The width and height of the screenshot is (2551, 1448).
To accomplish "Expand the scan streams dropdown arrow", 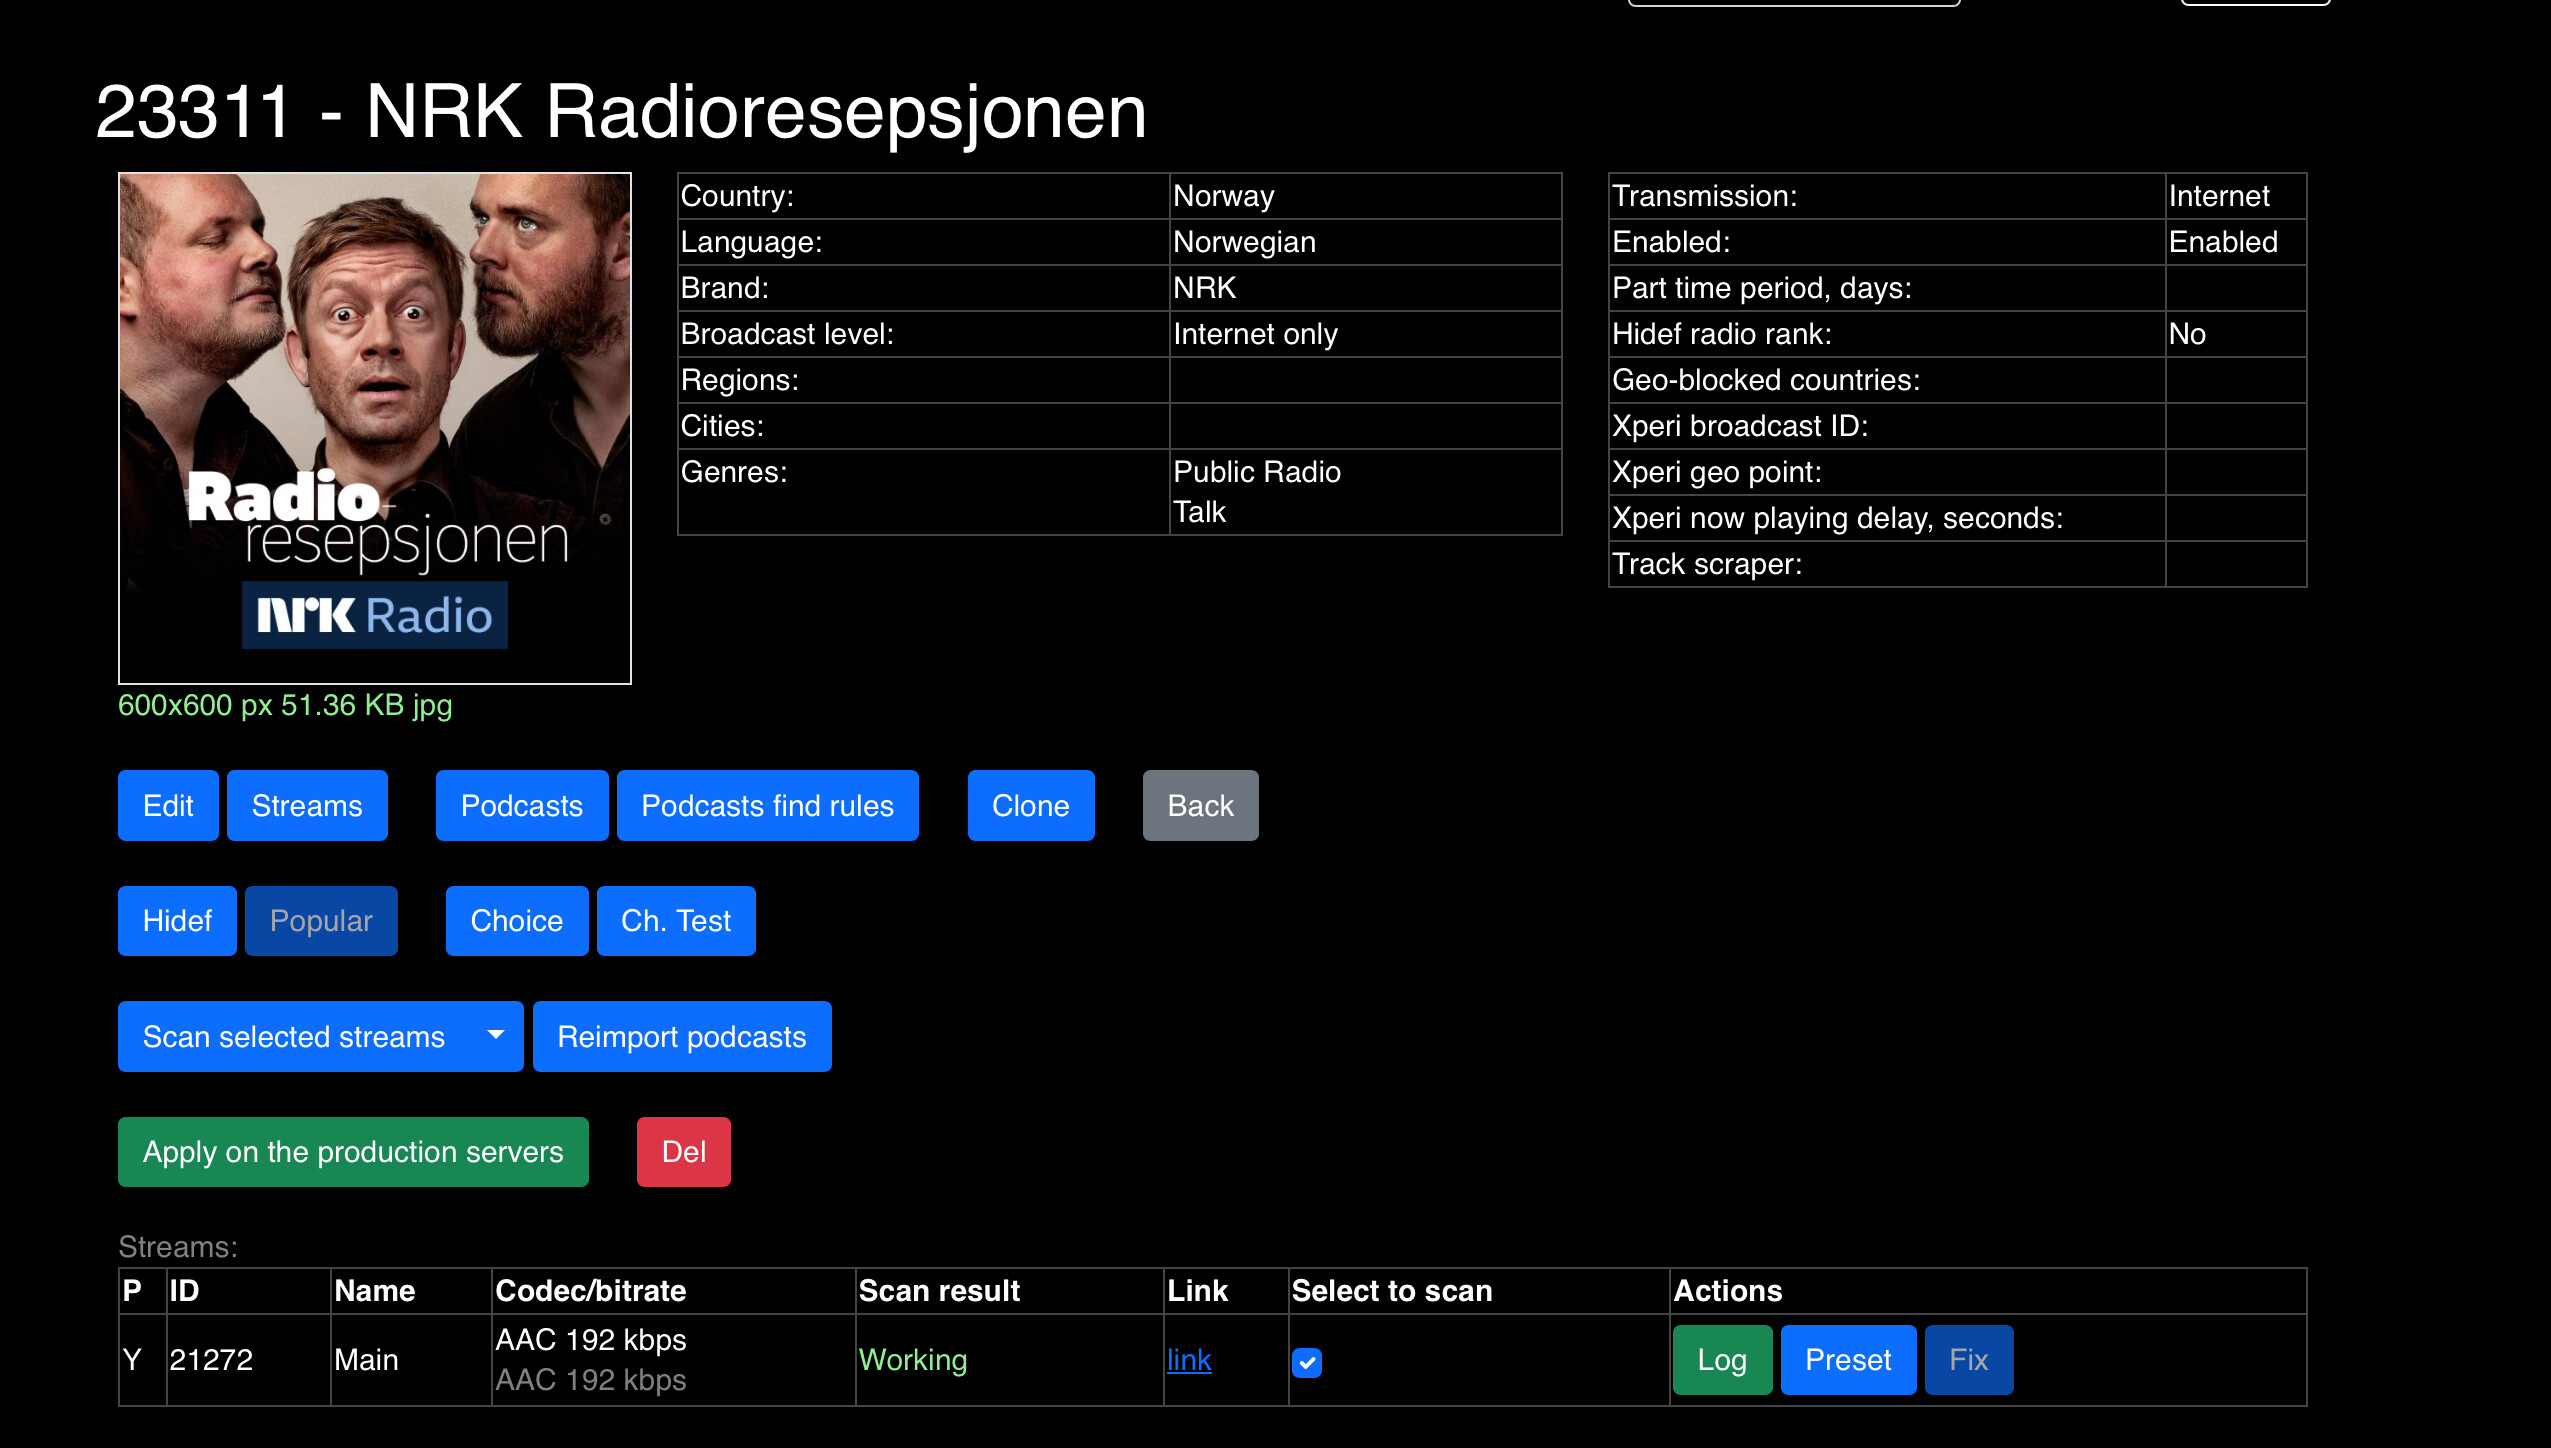I will pyautogui.click(x=496, y=1037).
